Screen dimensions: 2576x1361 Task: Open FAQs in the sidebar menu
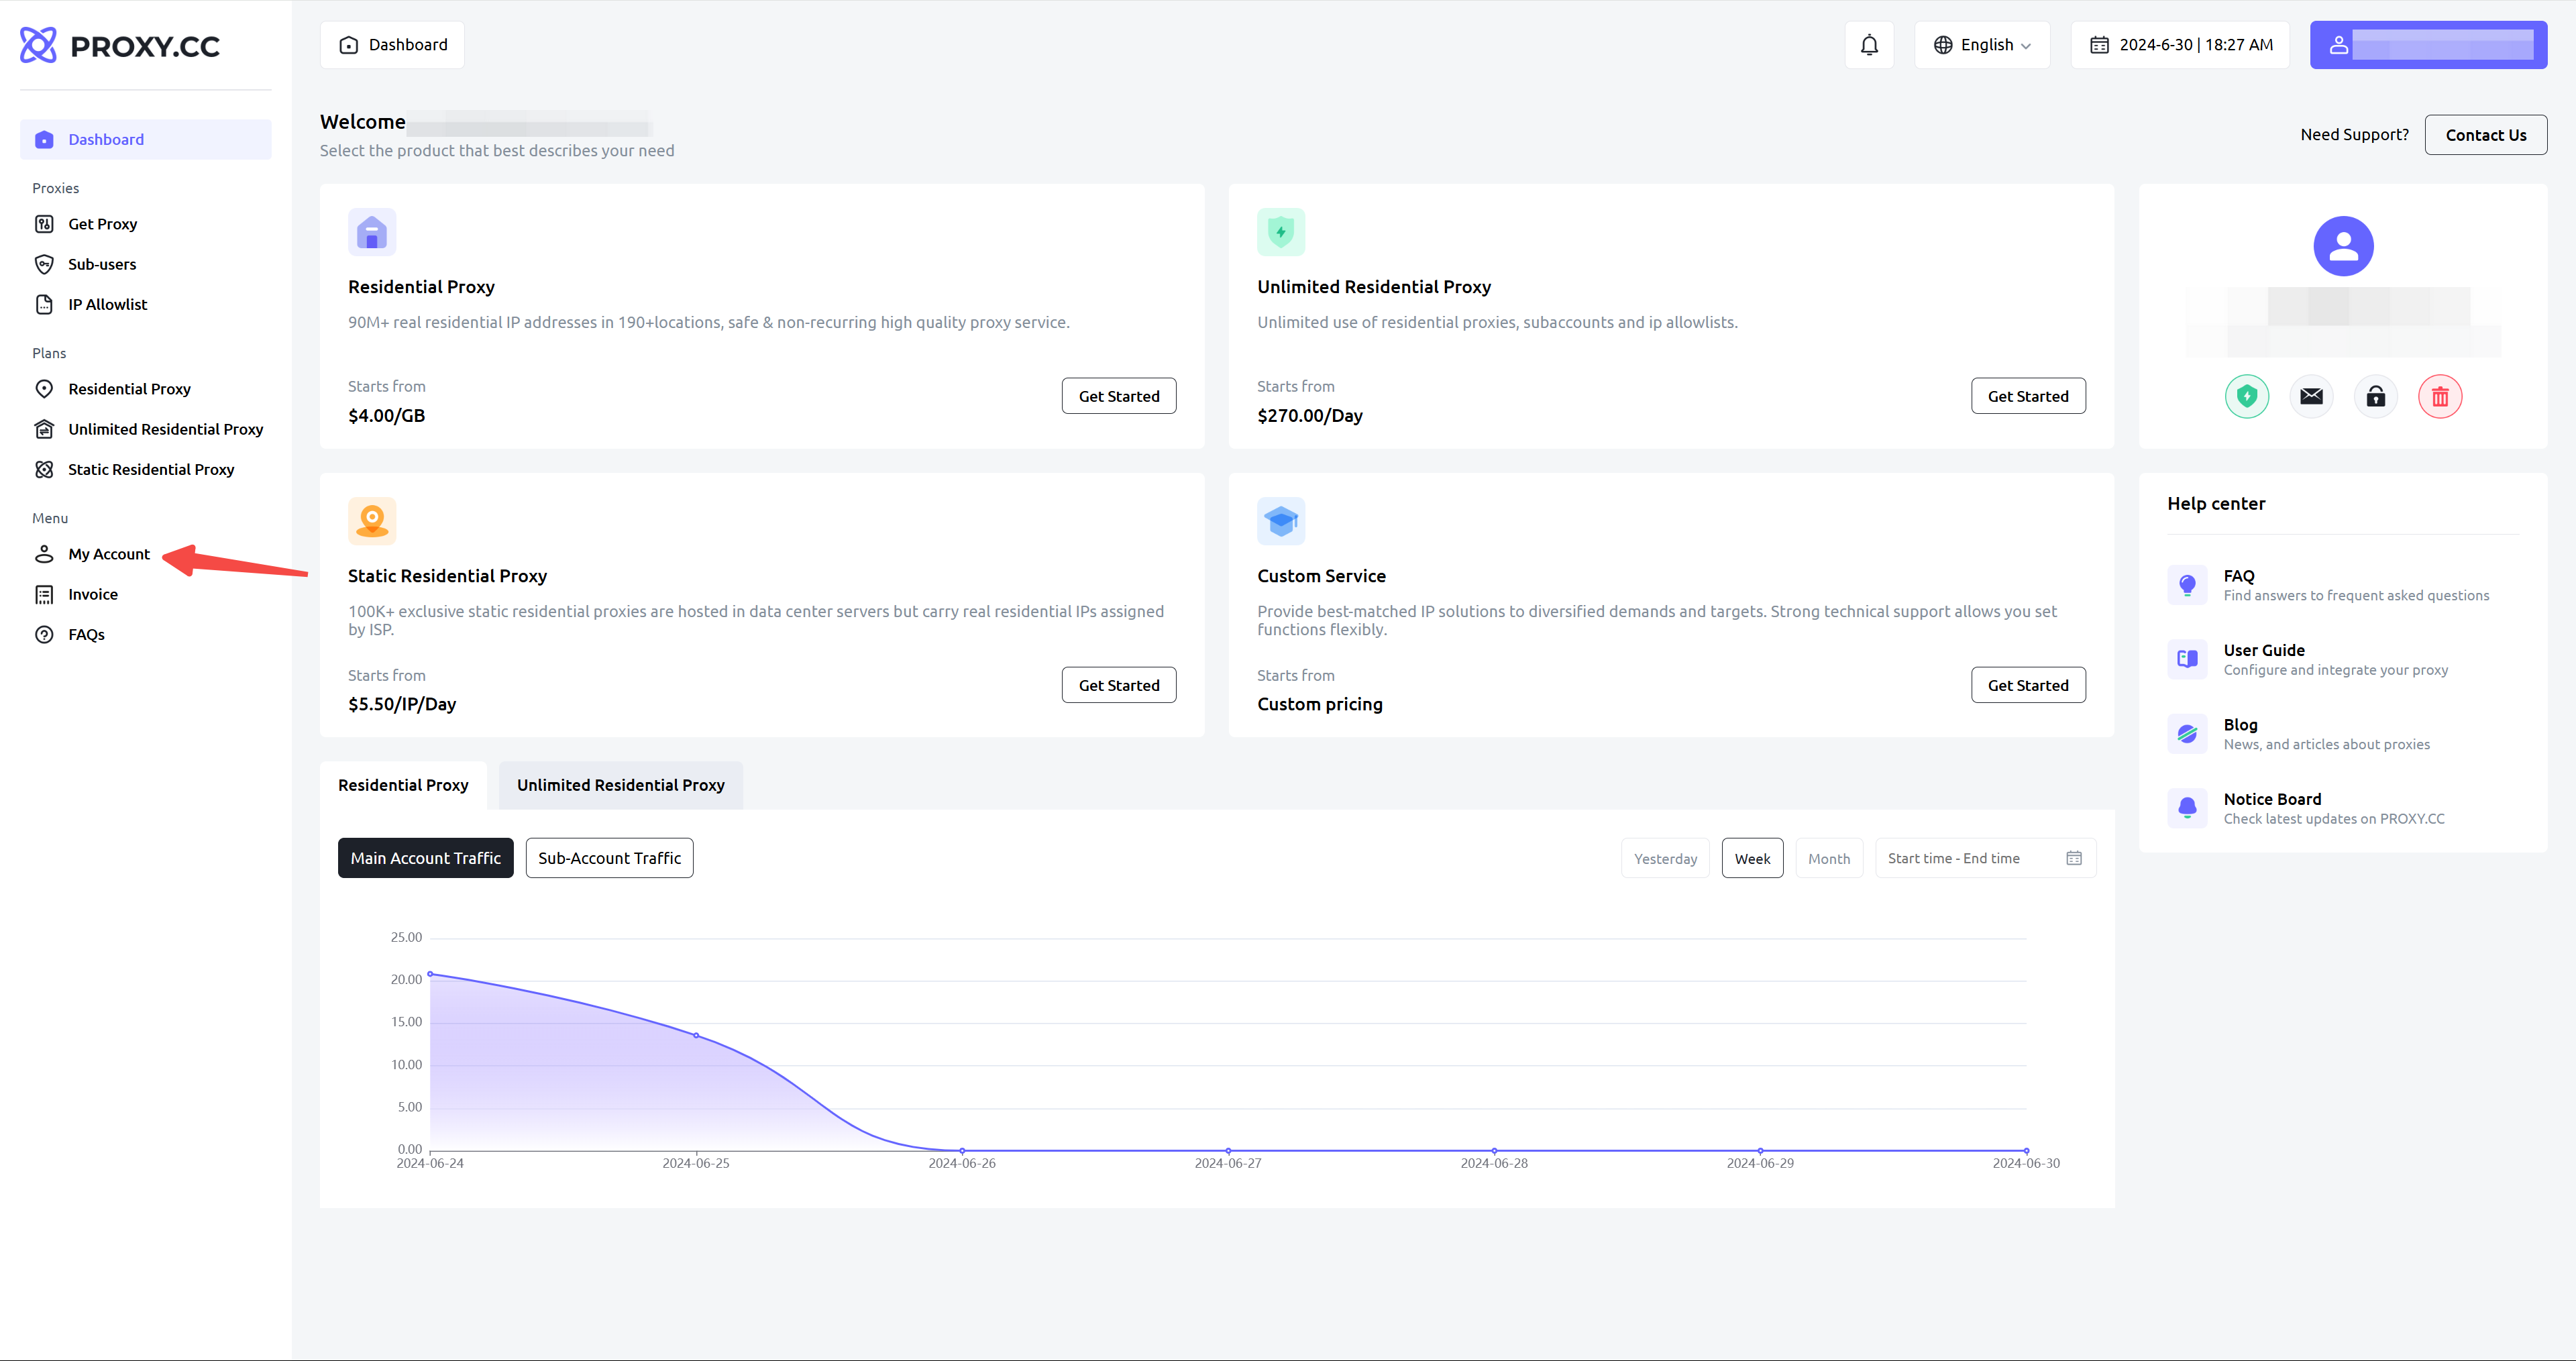click(86, 634)
